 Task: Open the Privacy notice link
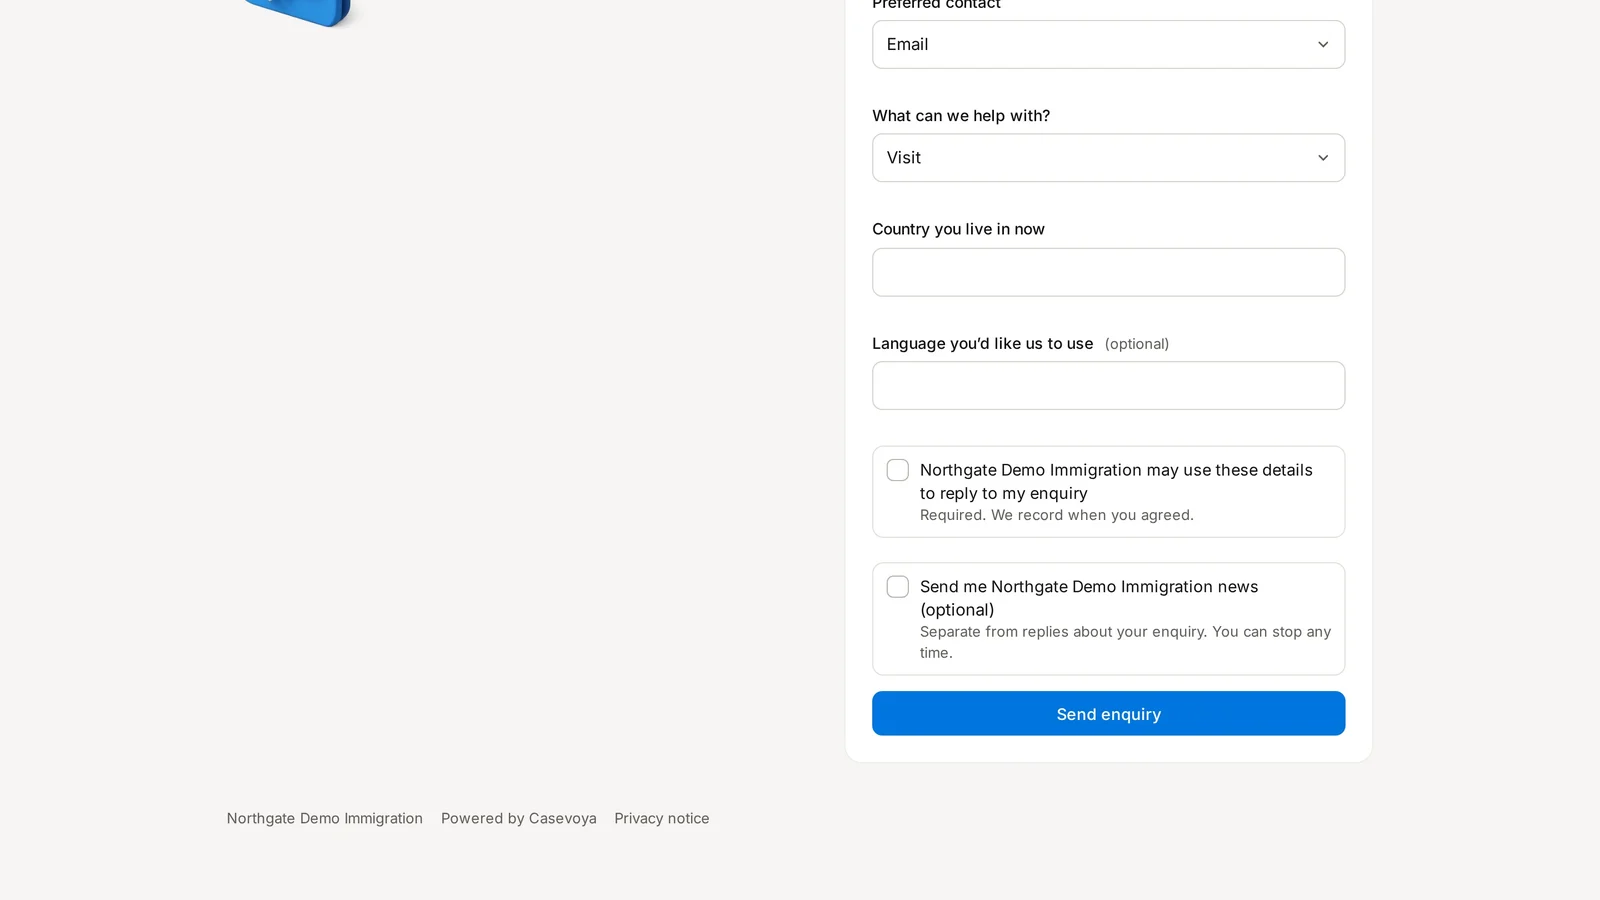point(662,818)
